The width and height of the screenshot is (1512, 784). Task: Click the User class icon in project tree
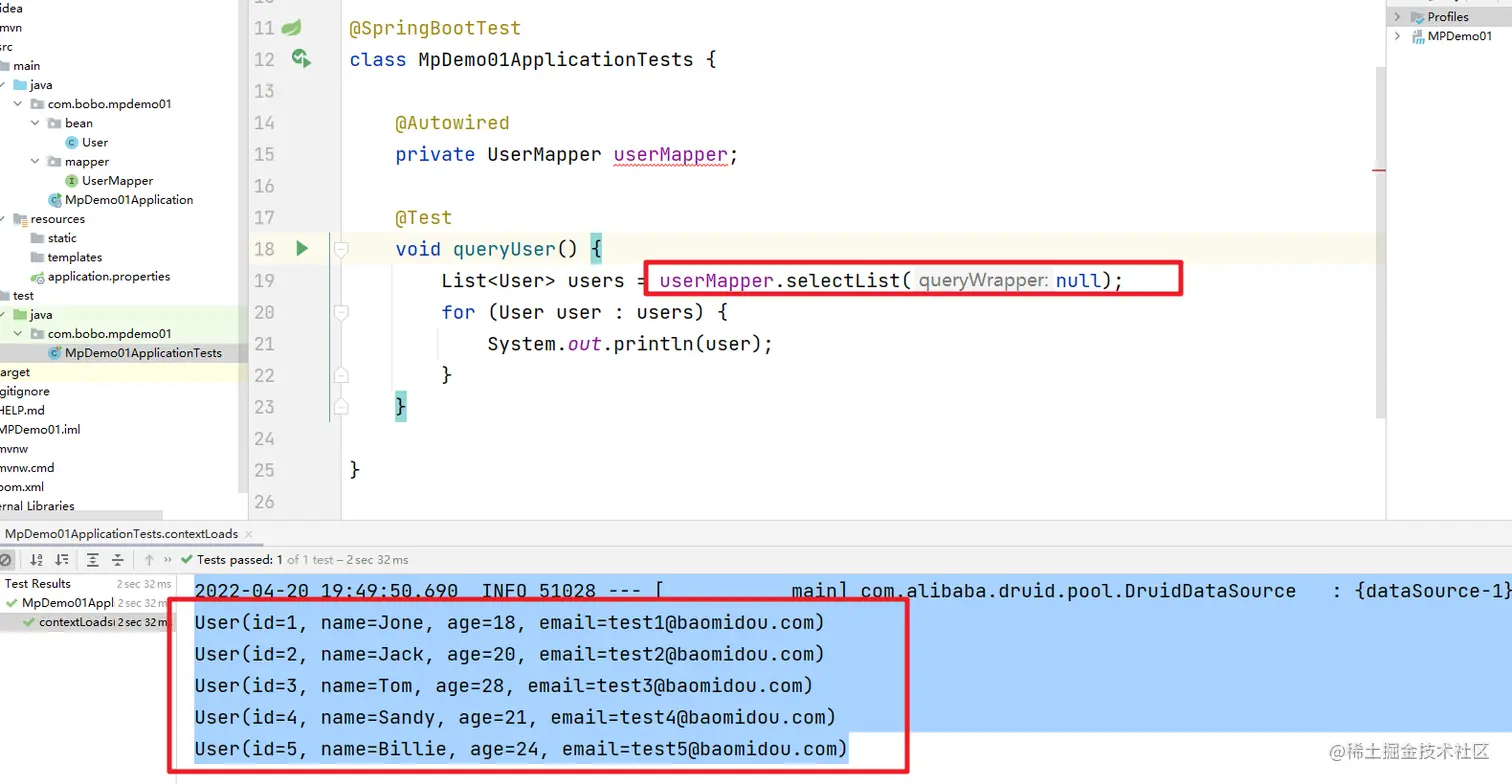[71, 143]
